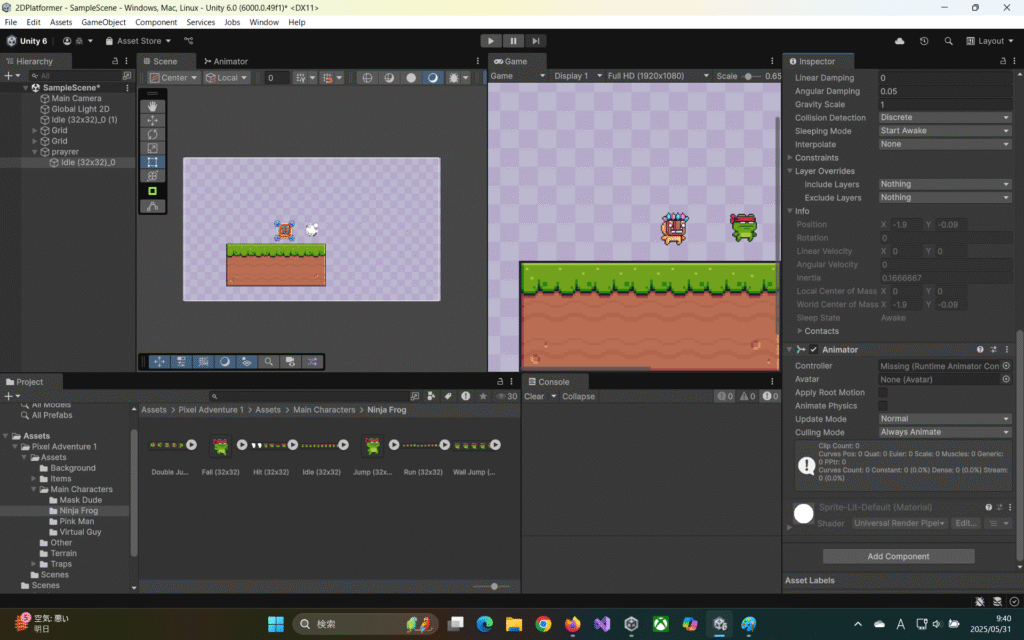Lock the Inspector panel with padlock icon
This screenshot has width=1024, height=640.
[x=1003, y=61]
